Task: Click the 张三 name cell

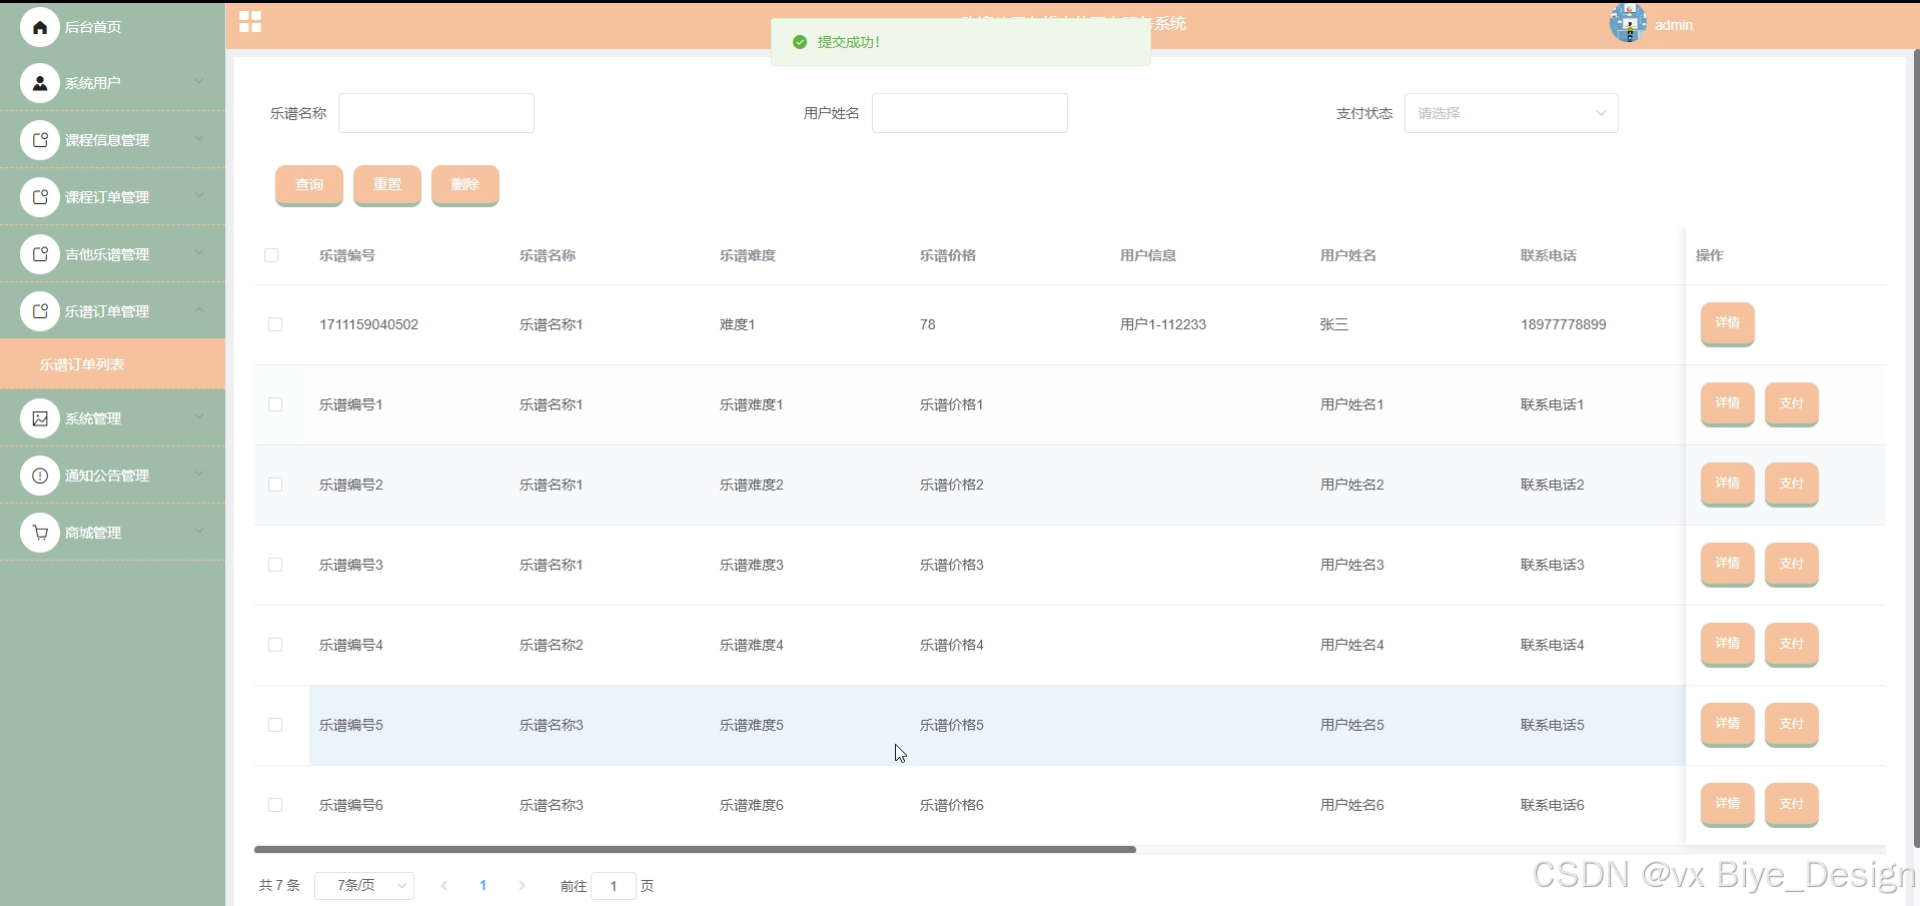Action: (1334, 324)
